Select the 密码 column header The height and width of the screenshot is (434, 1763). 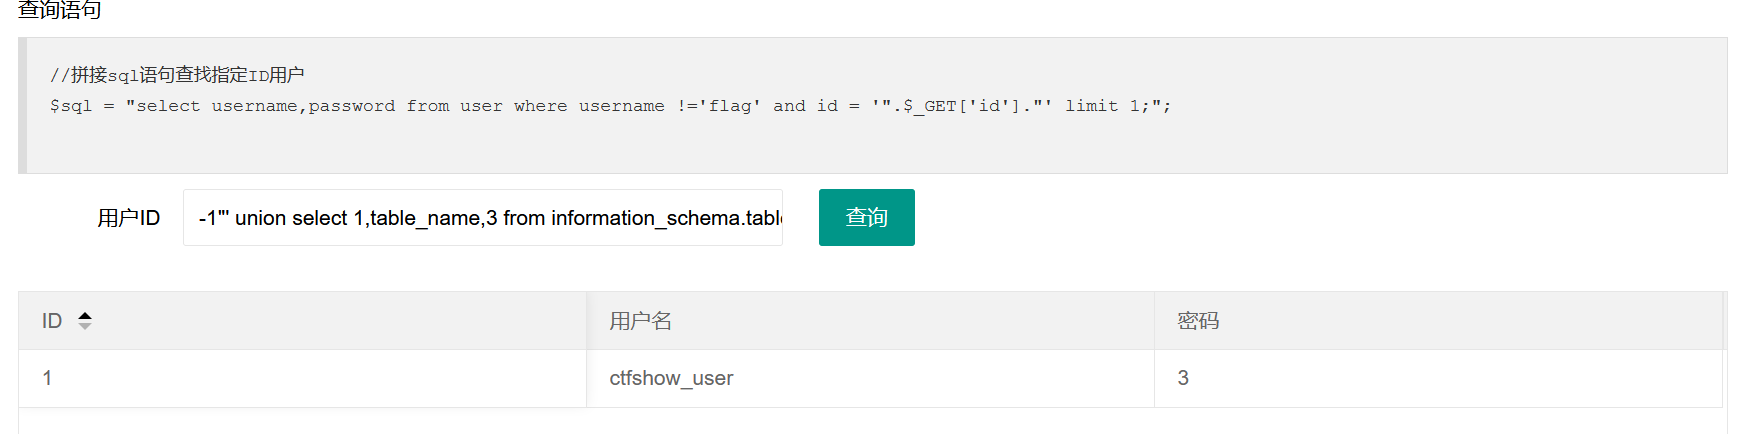1198,321
